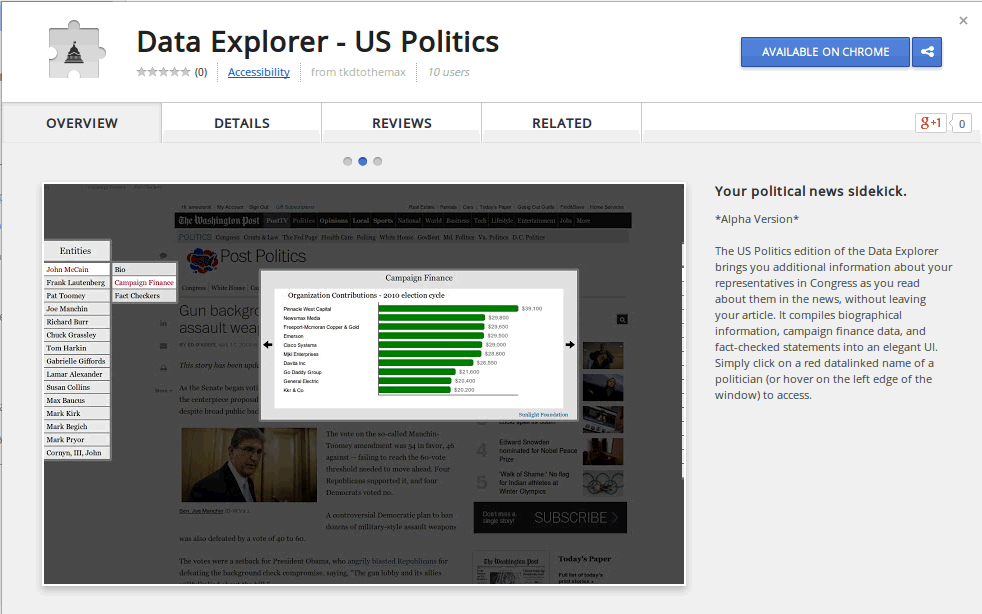Click the +1 count bubble showing 0

(961, 123)
